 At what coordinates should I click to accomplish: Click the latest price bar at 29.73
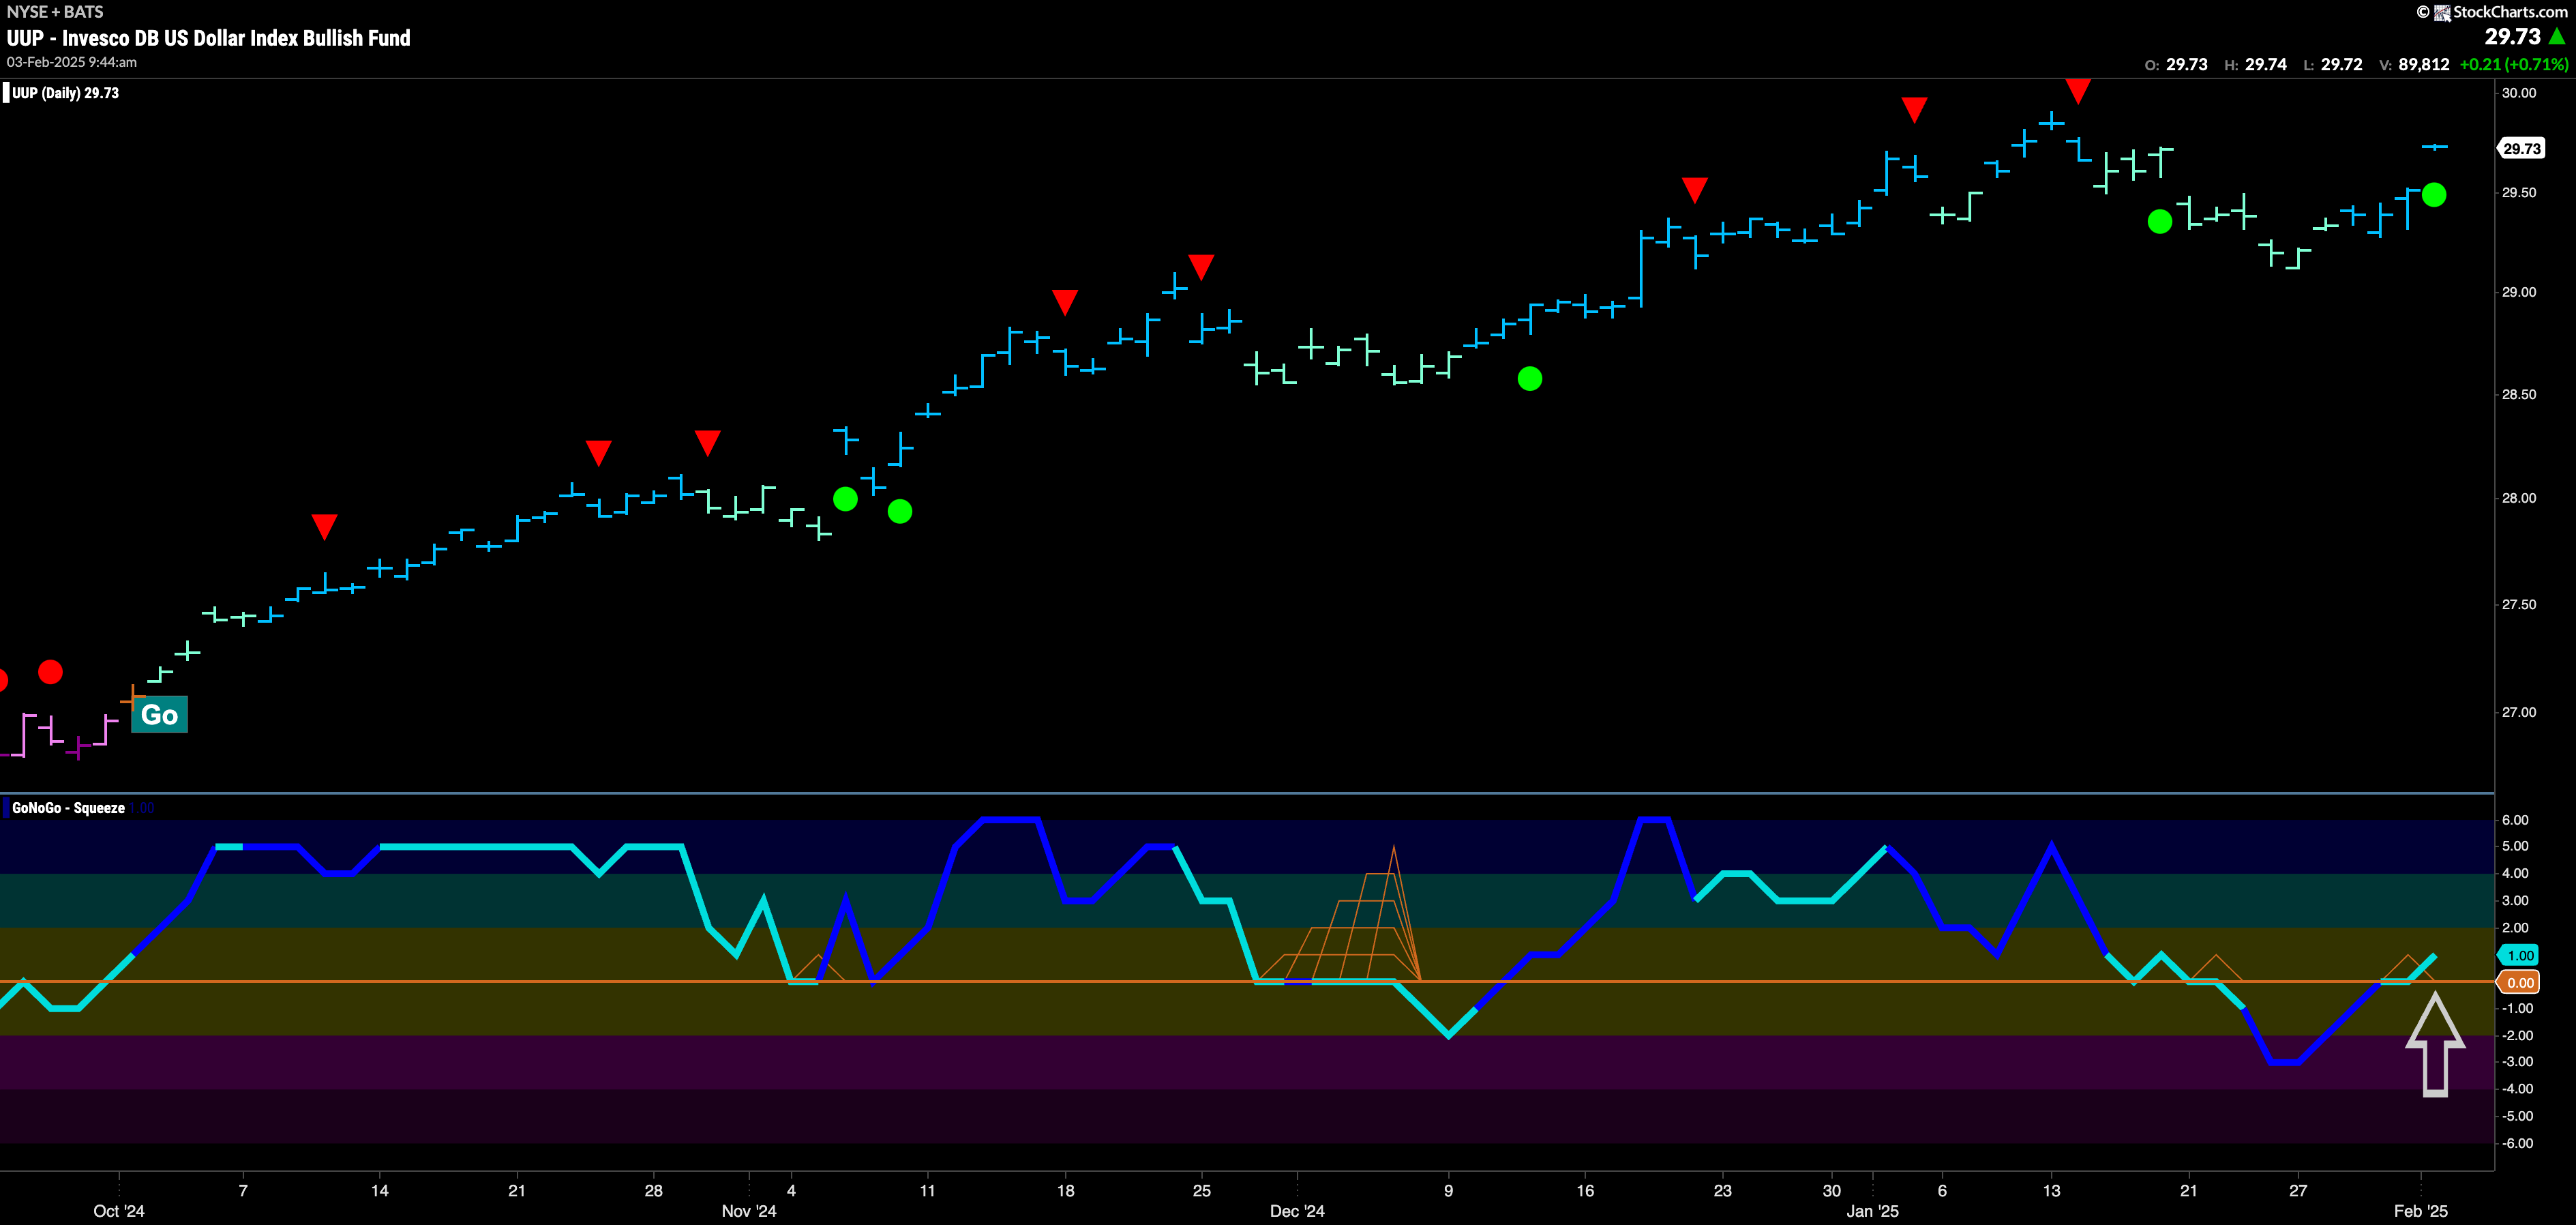tap(2434, 147)
